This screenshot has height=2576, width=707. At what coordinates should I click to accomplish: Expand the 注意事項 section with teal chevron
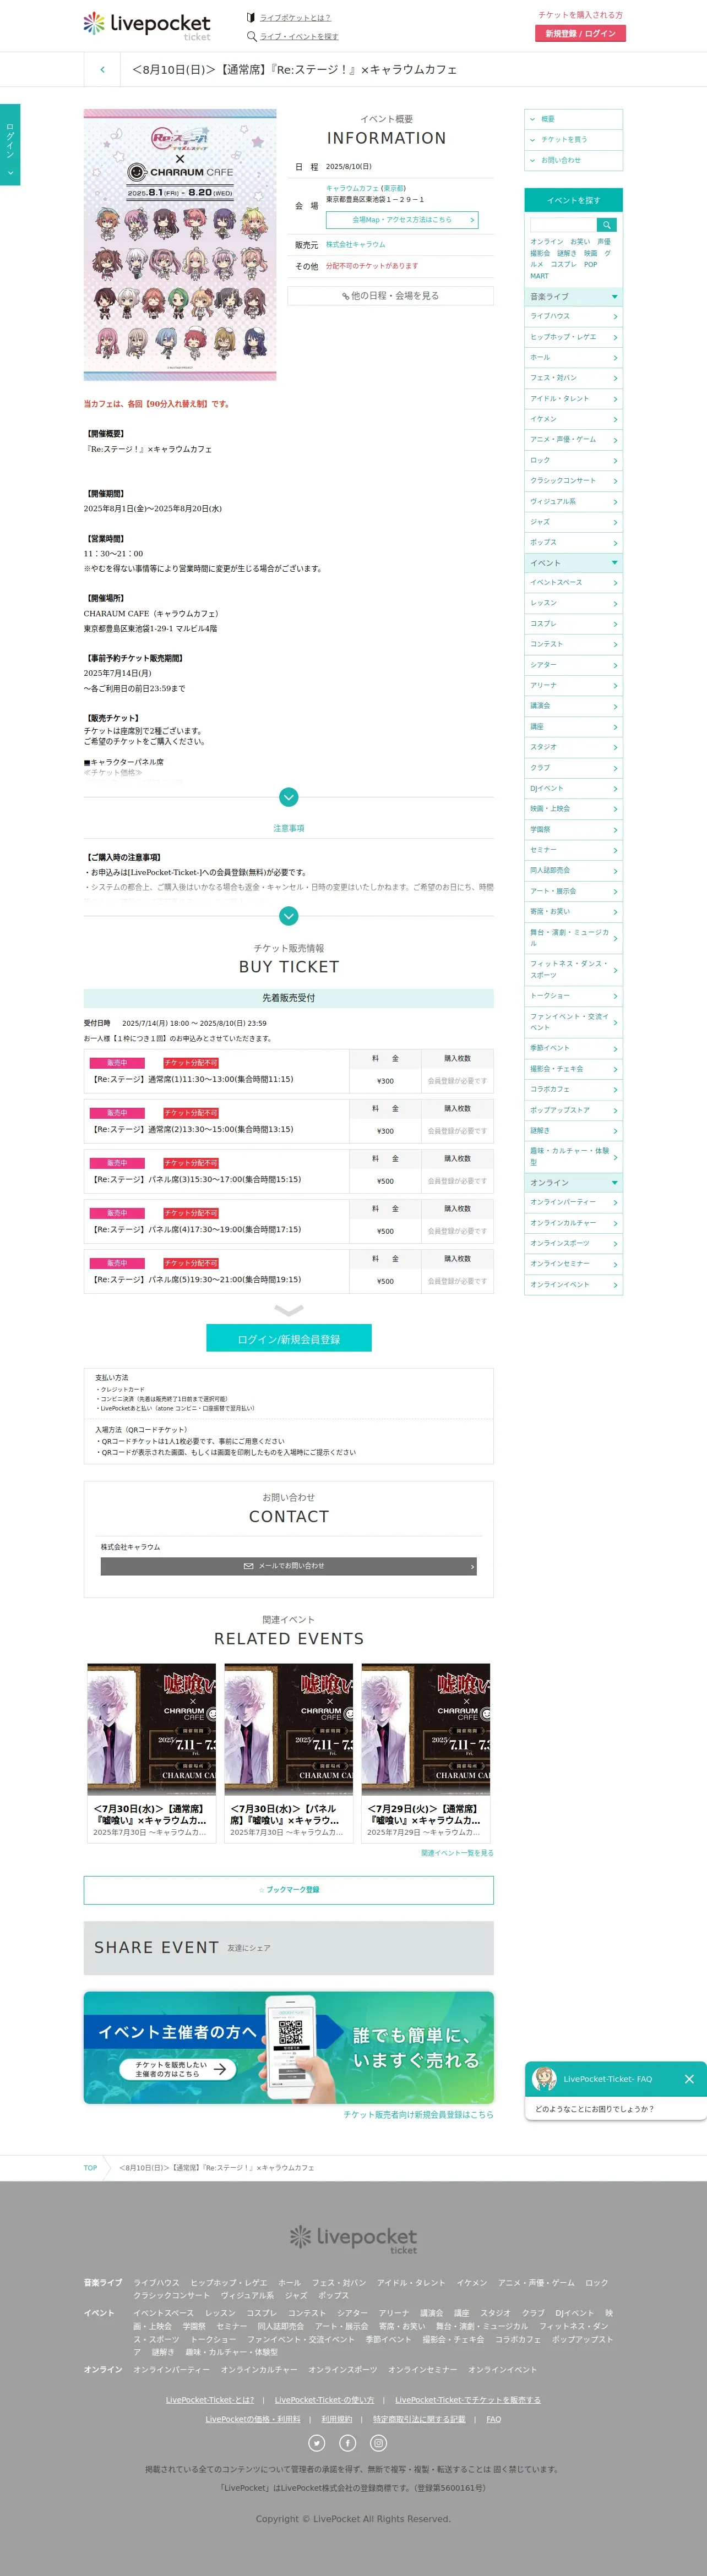[289, 915]
